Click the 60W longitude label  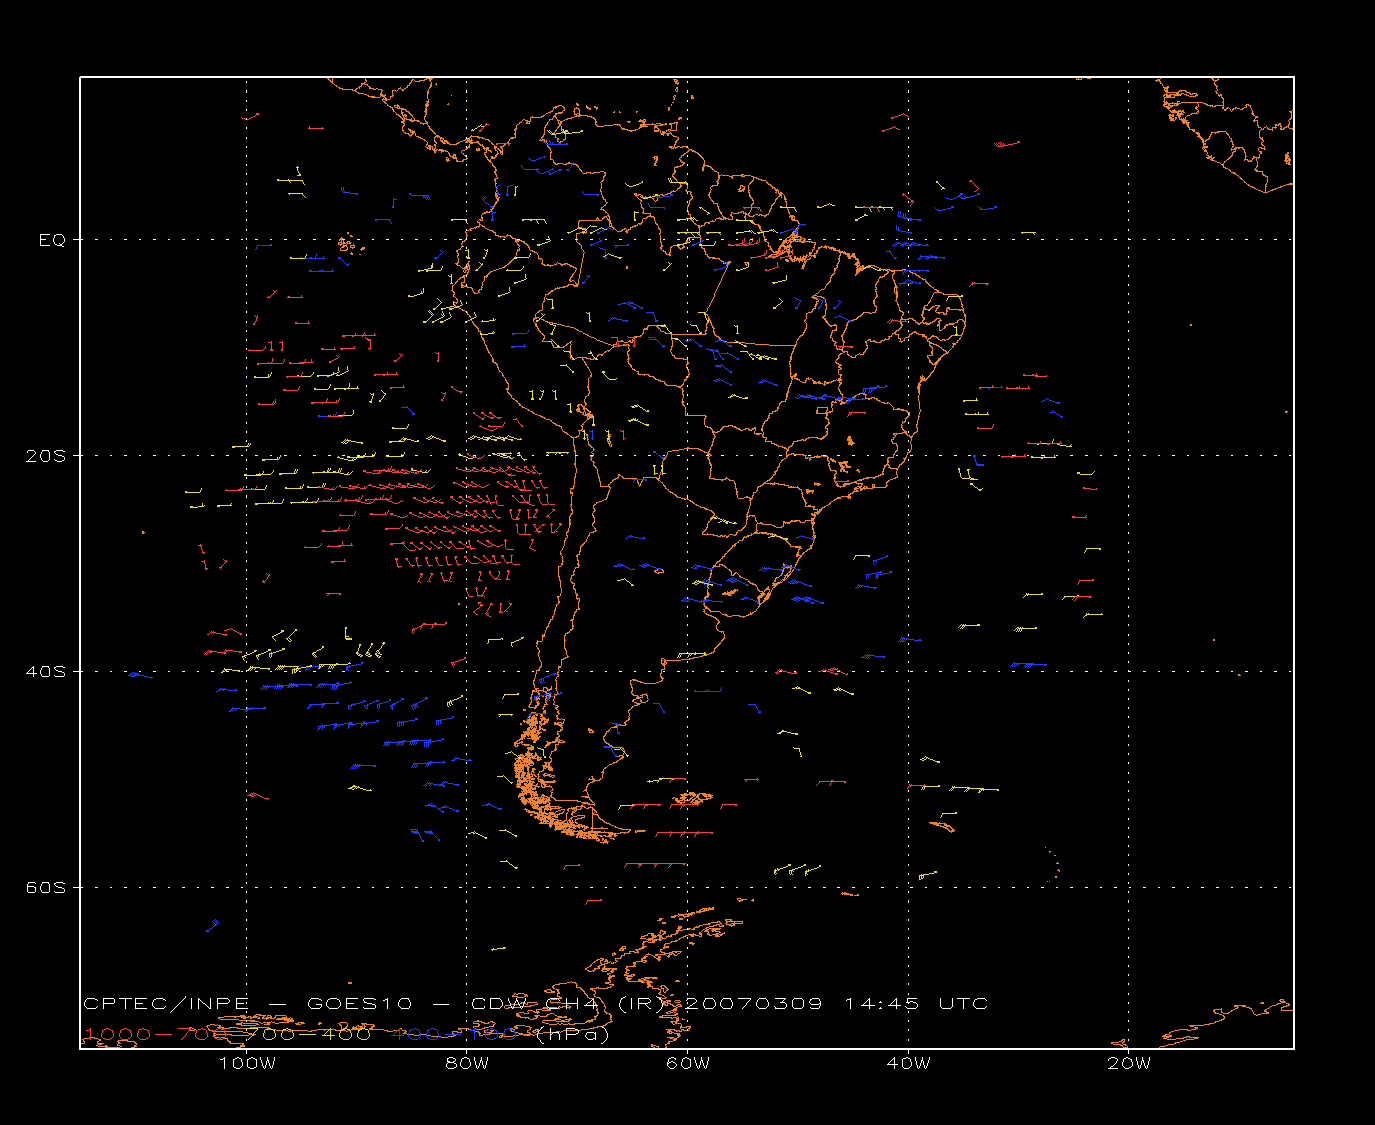688,1064
